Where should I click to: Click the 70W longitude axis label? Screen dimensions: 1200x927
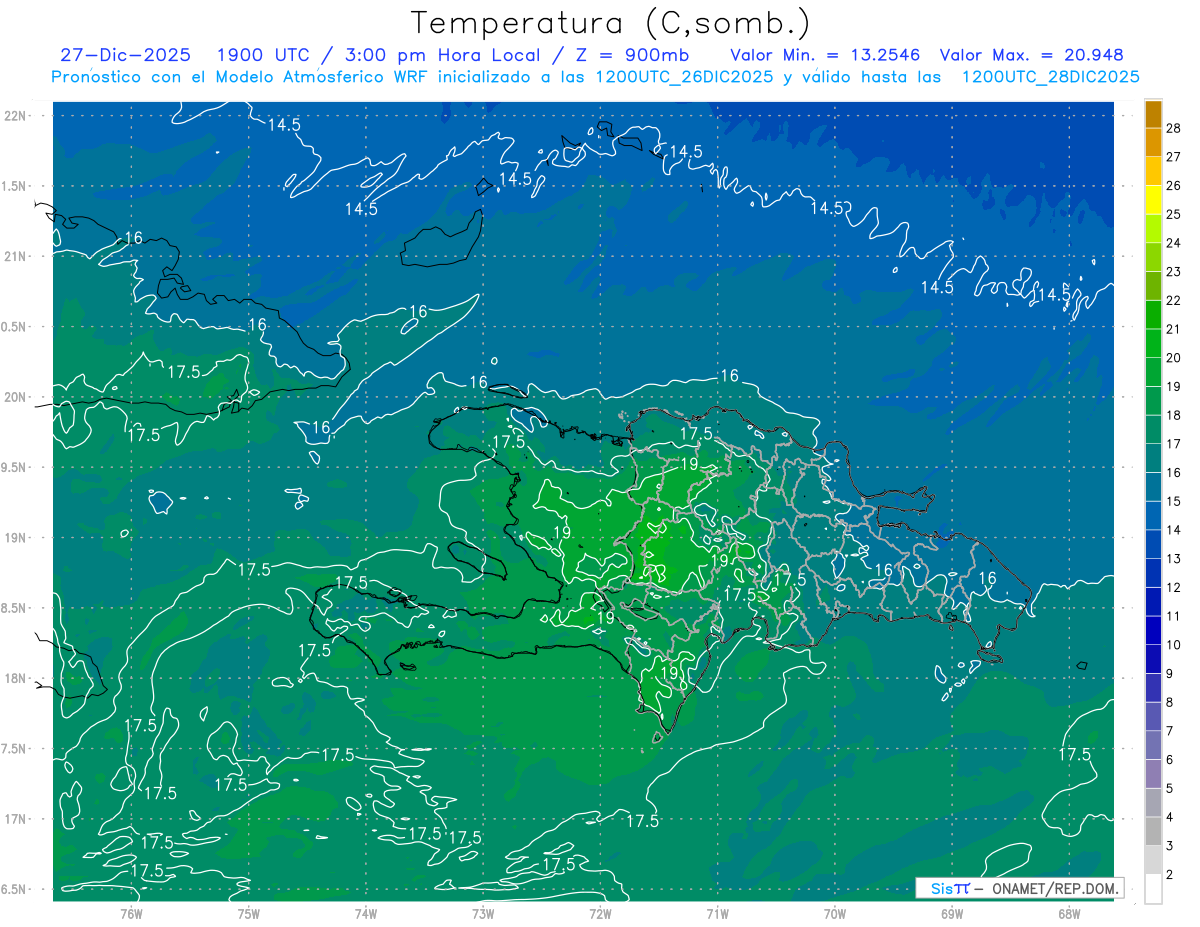pyautogui.click(x=834, y=914)
